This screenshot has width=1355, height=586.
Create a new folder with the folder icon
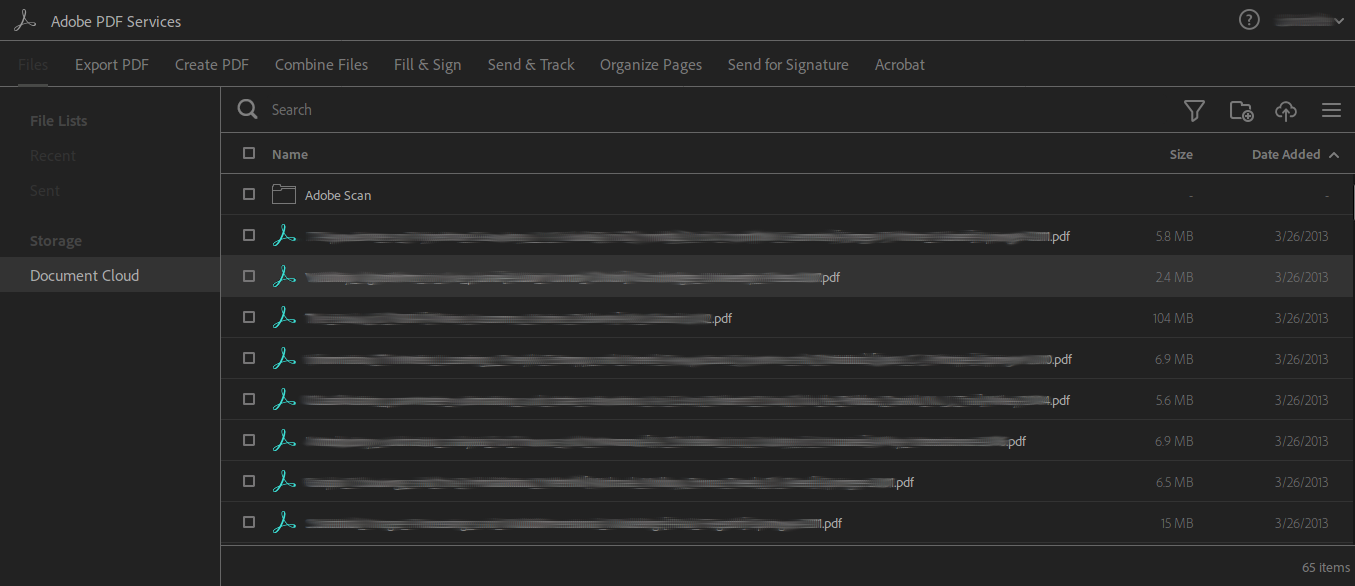coord(1241,111)
